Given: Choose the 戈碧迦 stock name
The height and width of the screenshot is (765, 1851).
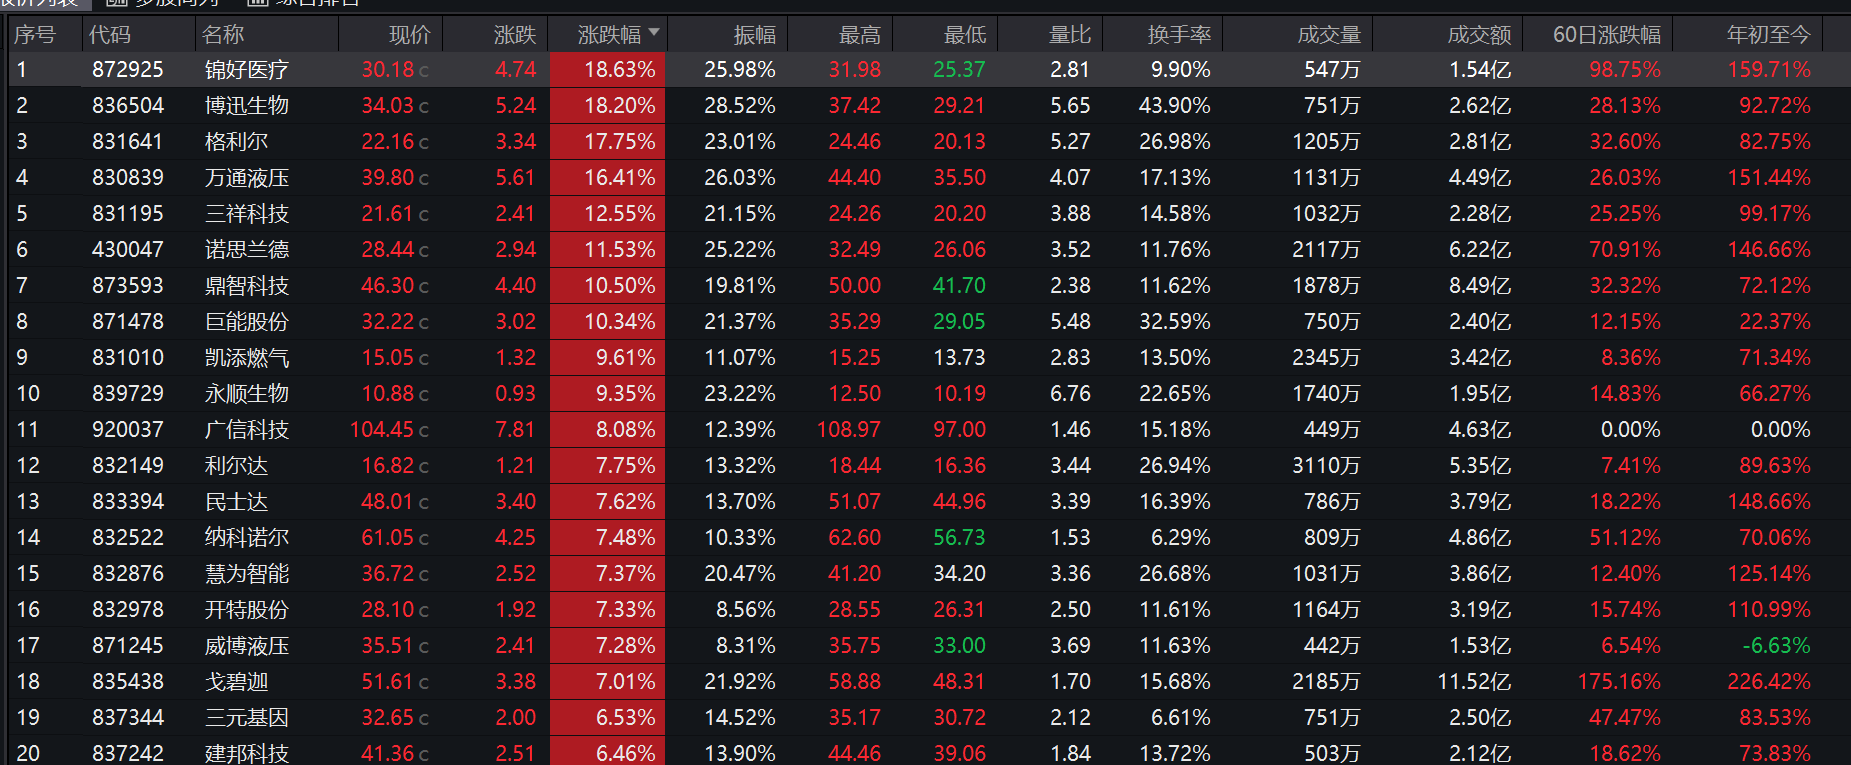Looking at the screenshot, I should click(x=236, y=682).
